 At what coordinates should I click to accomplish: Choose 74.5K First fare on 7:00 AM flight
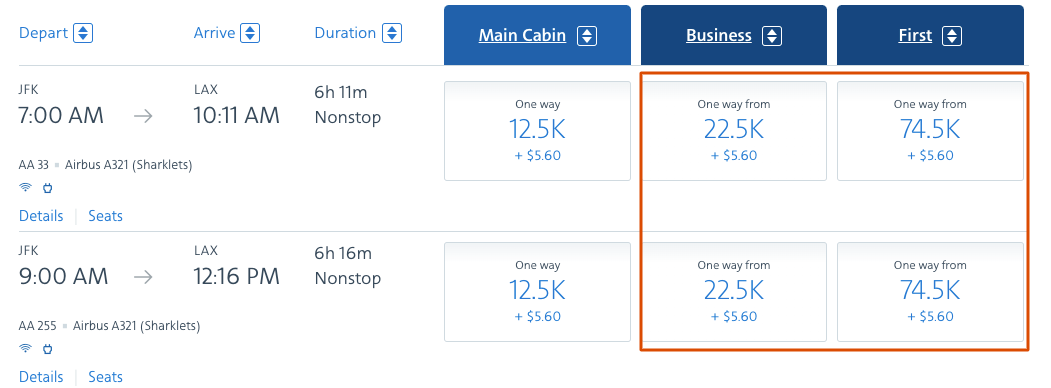tap(930, 131)
